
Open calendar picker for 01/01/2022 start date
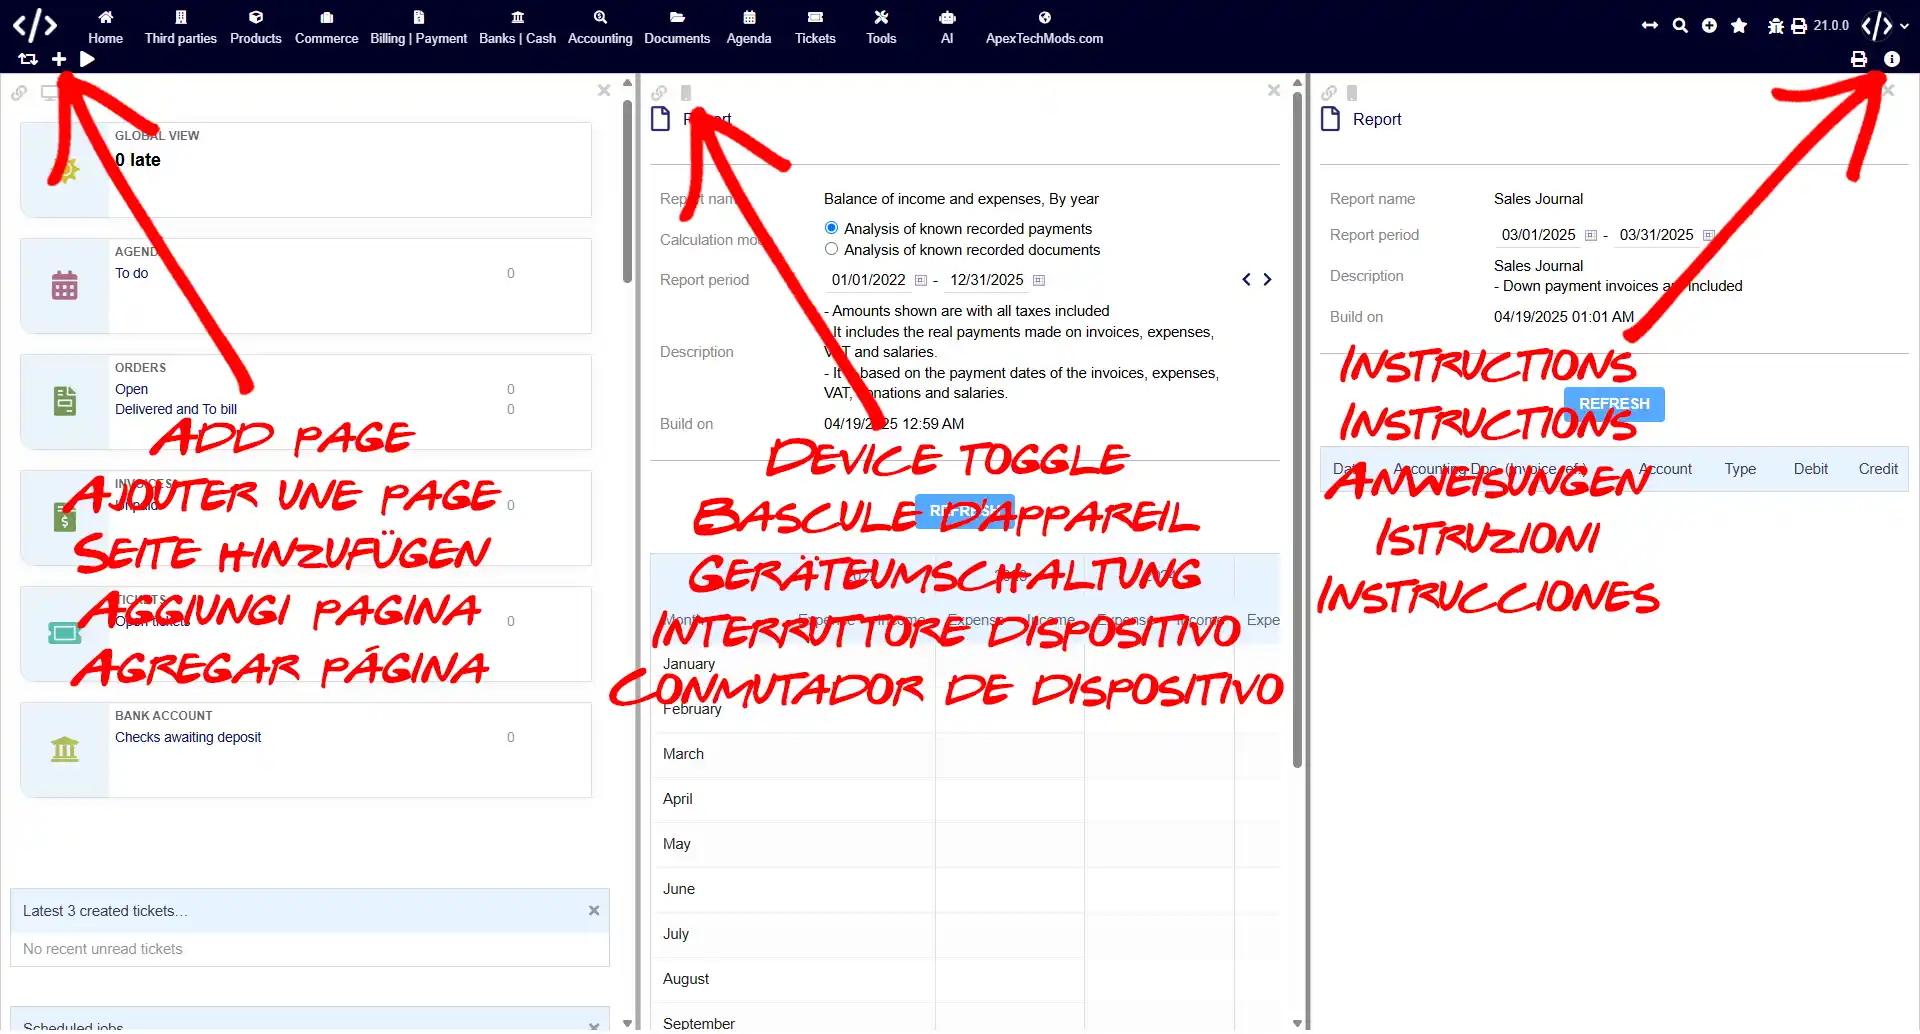[x=921, y=281]
